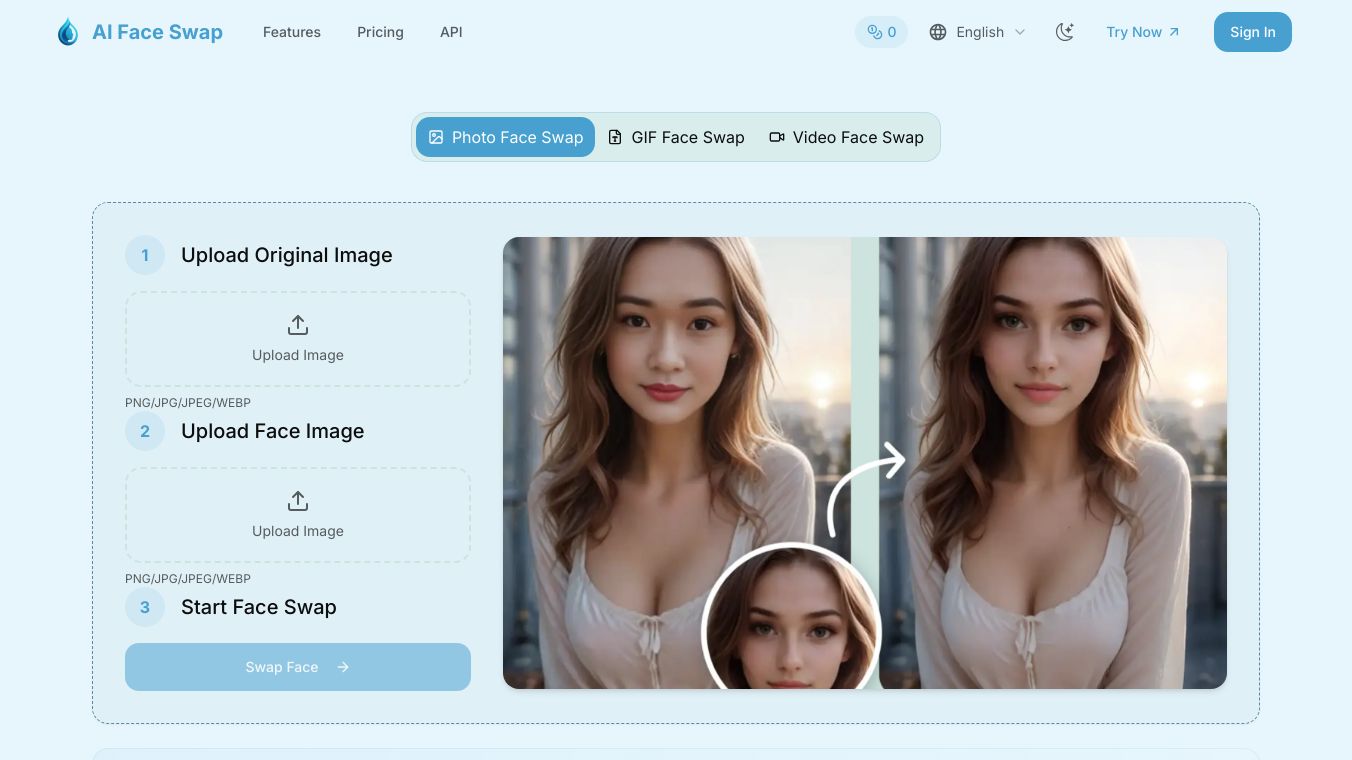Click the AI Face Swap droplet logo
This screenshot has width=1352, height=760.
coord(68,32)
